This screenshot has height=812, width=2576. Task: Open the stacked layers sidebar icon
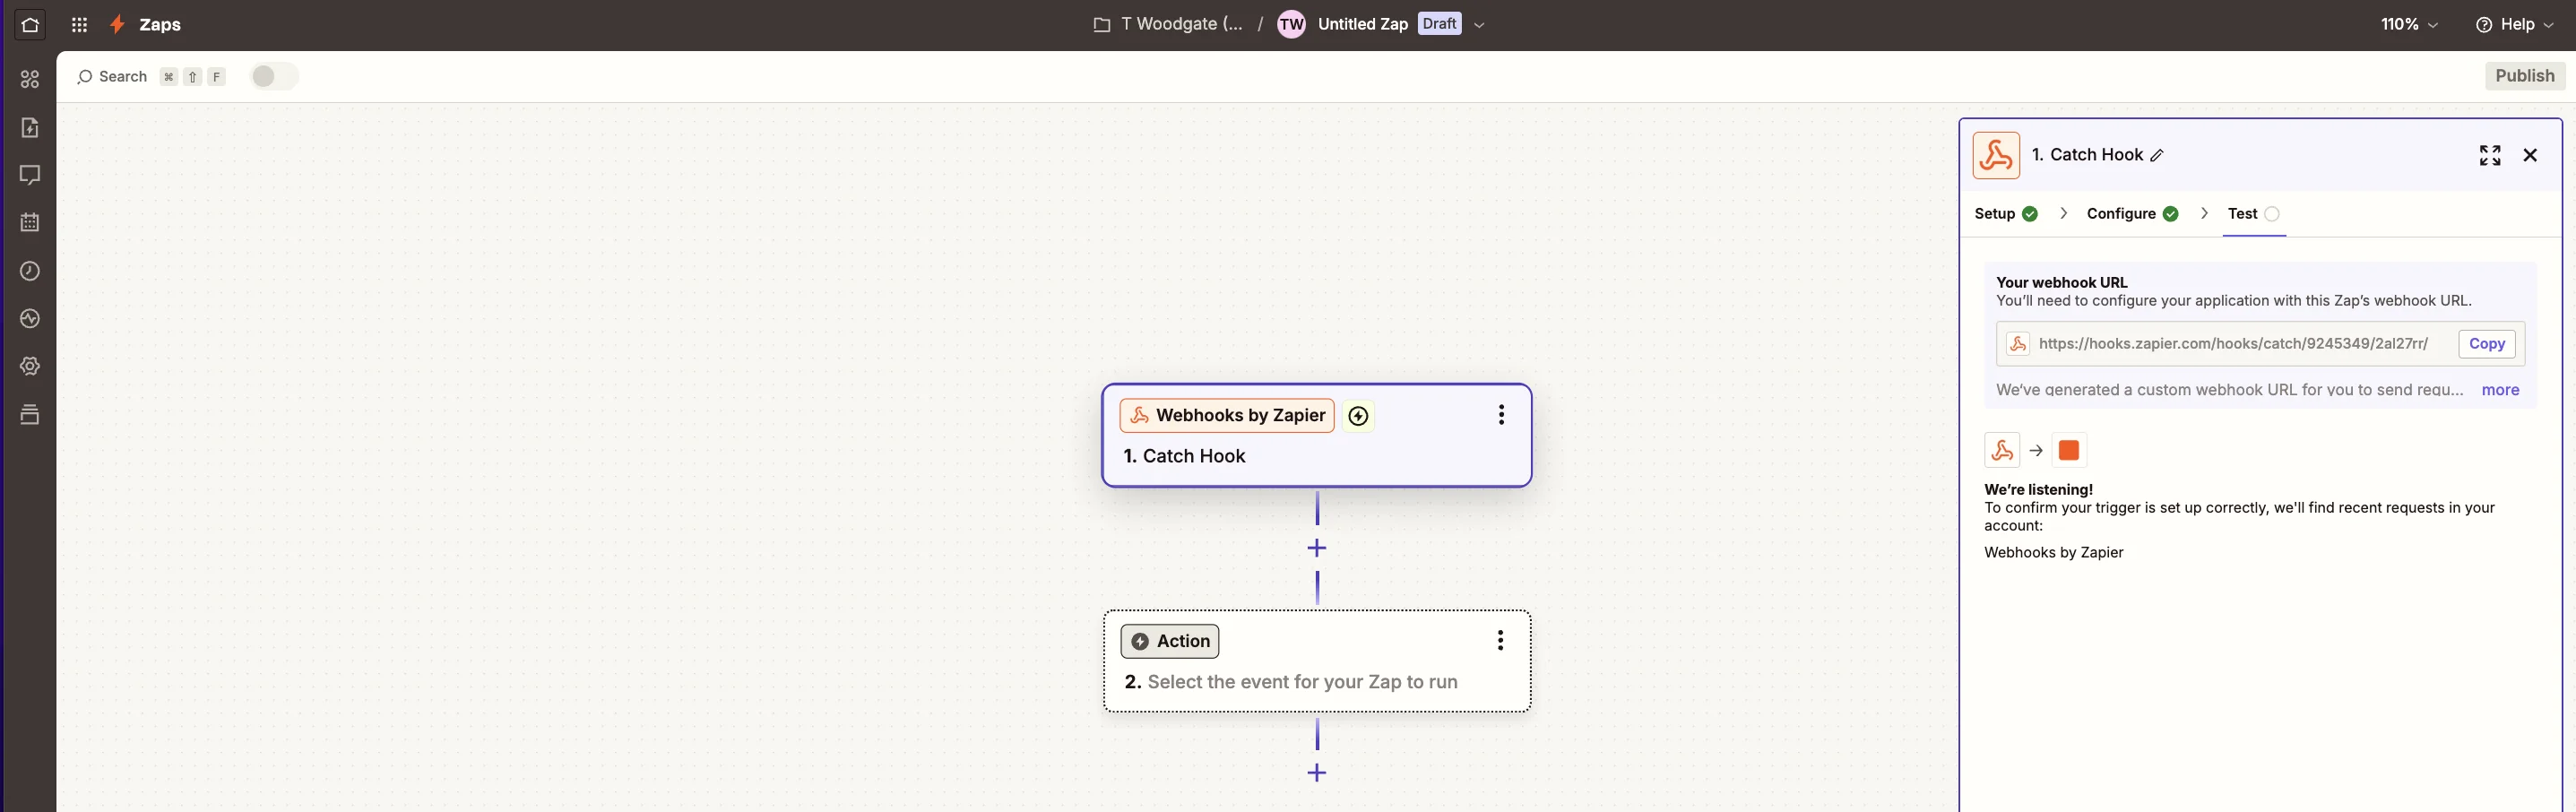(30, 414)
